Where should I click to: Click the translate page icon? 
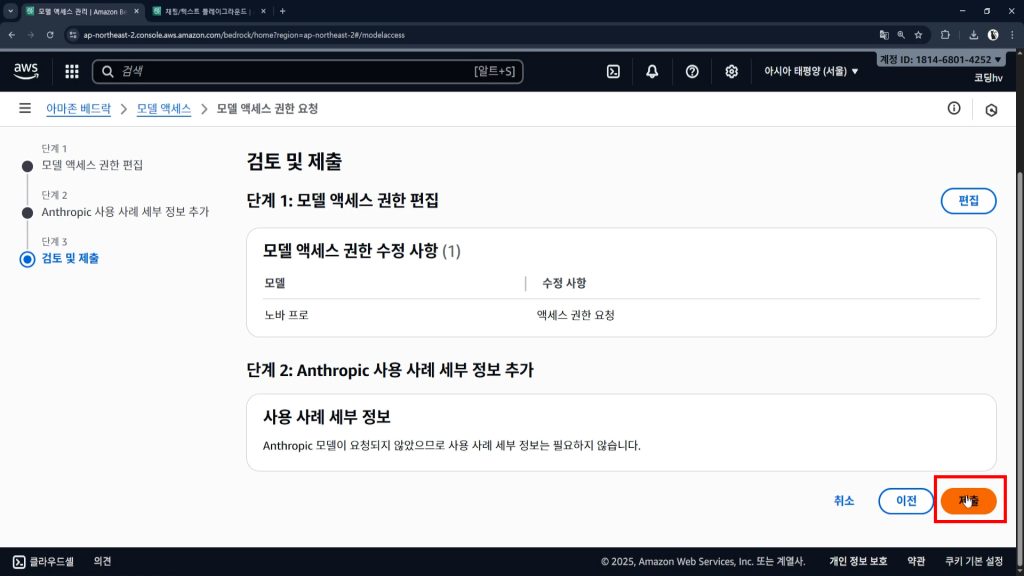tap(884, 35)
